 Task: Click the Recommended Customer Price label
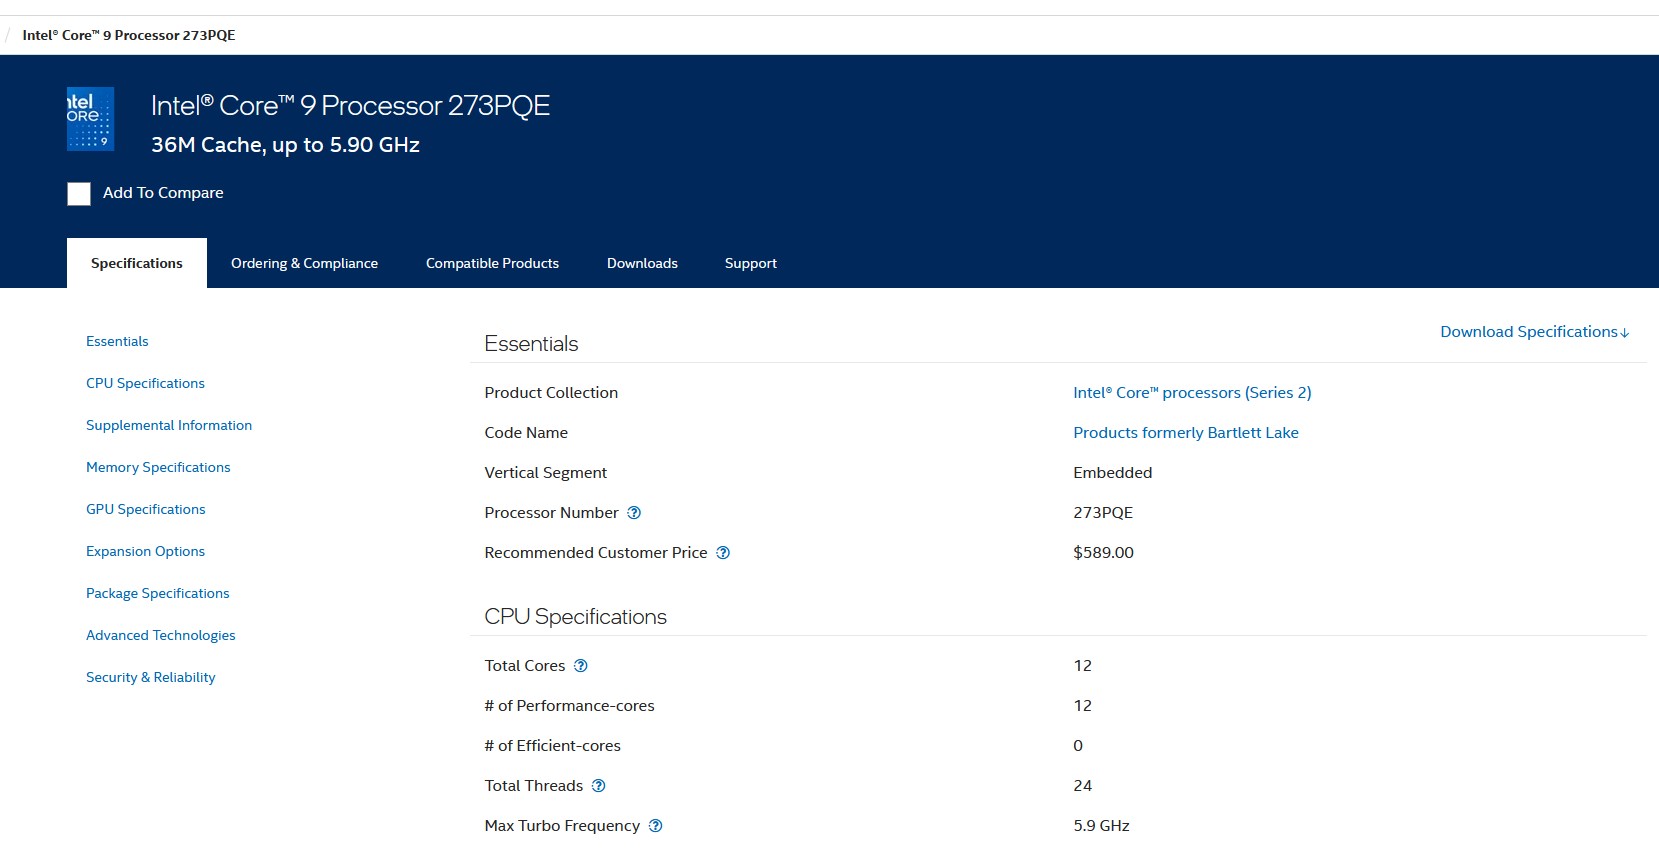tap(596, 553)
